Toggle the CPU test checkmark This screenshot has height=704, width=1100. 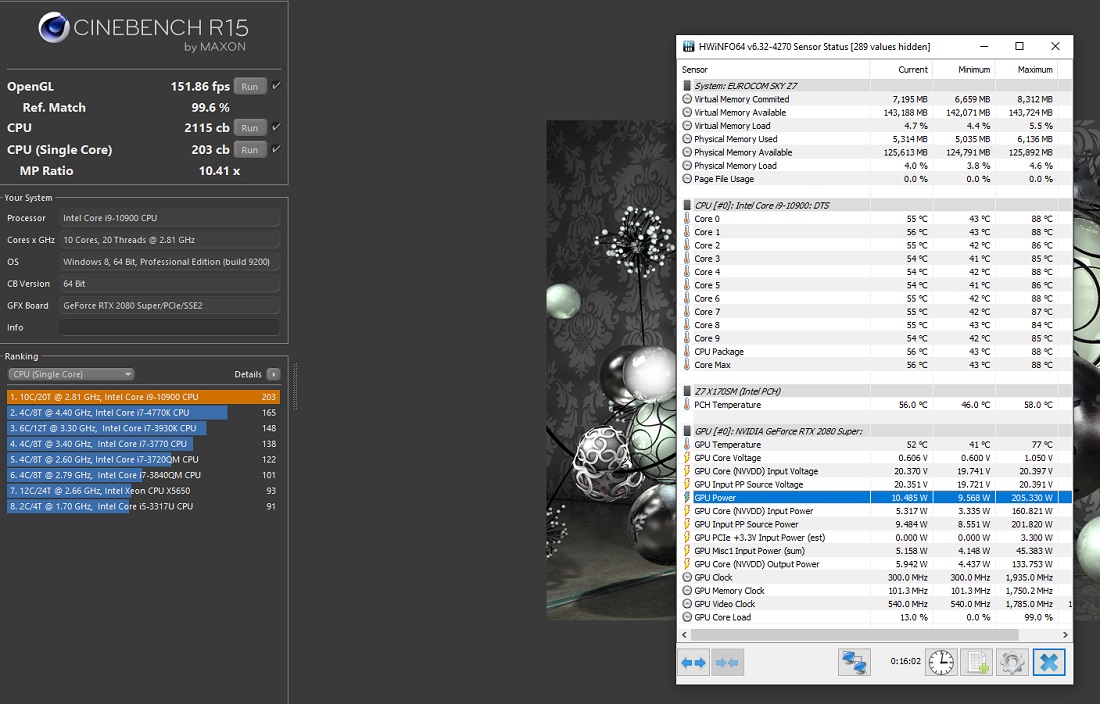276,128
